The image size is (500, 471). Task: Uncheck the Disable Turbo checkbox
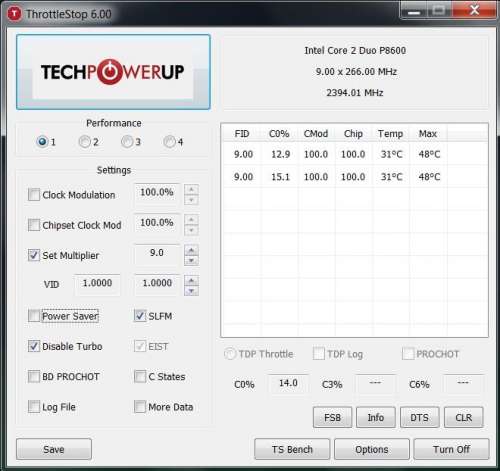click(x=34, y=346)
